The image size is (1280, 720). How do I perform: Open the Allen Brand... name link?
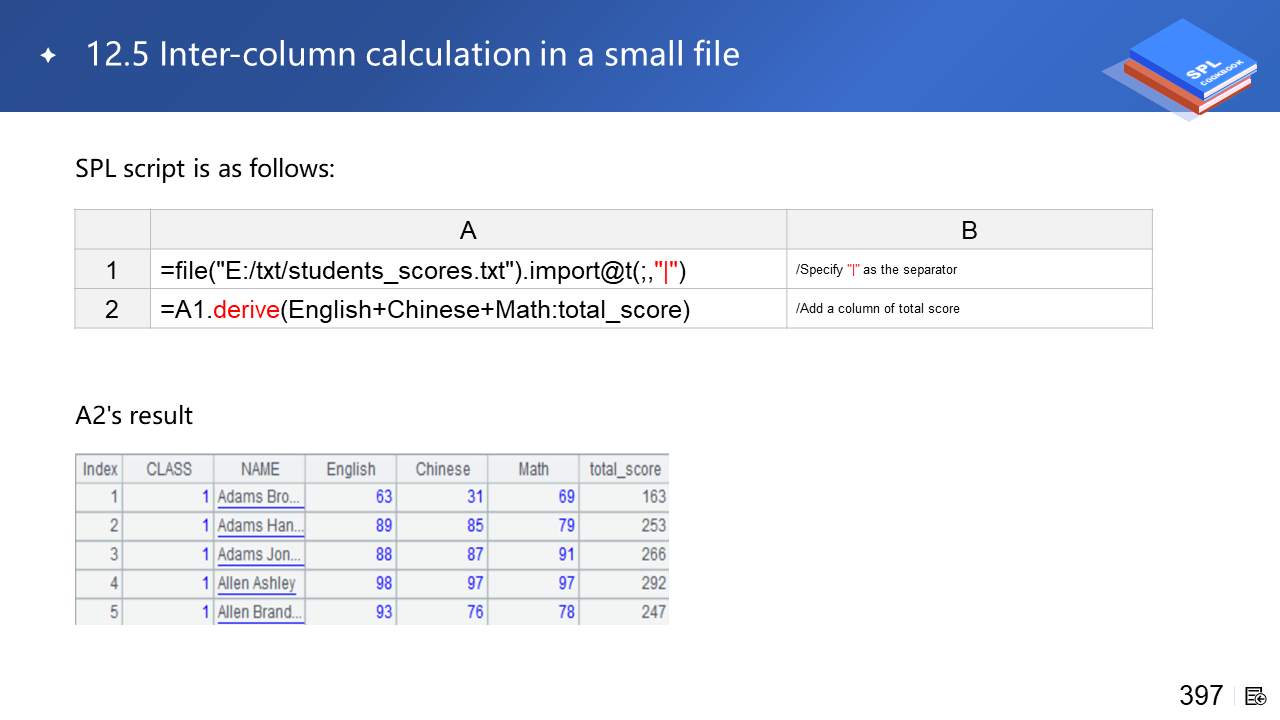[x=260, y=612]
